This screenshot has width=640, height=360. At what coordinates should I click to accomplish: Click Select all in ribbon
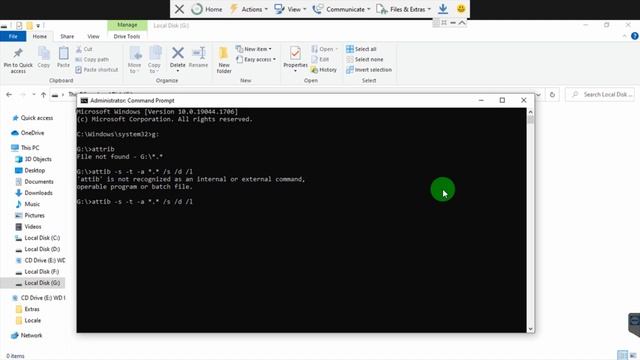(361, 49)
